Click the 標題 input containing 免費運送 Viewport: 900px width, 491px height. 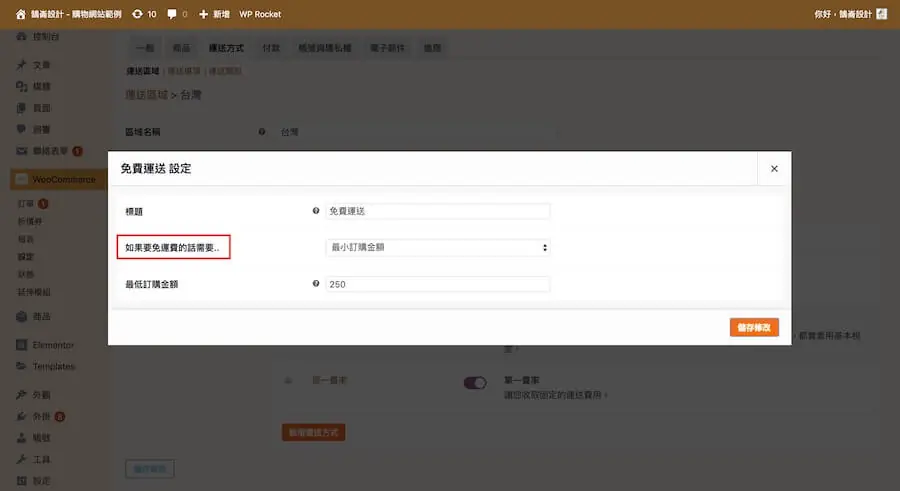coord(438,211)
